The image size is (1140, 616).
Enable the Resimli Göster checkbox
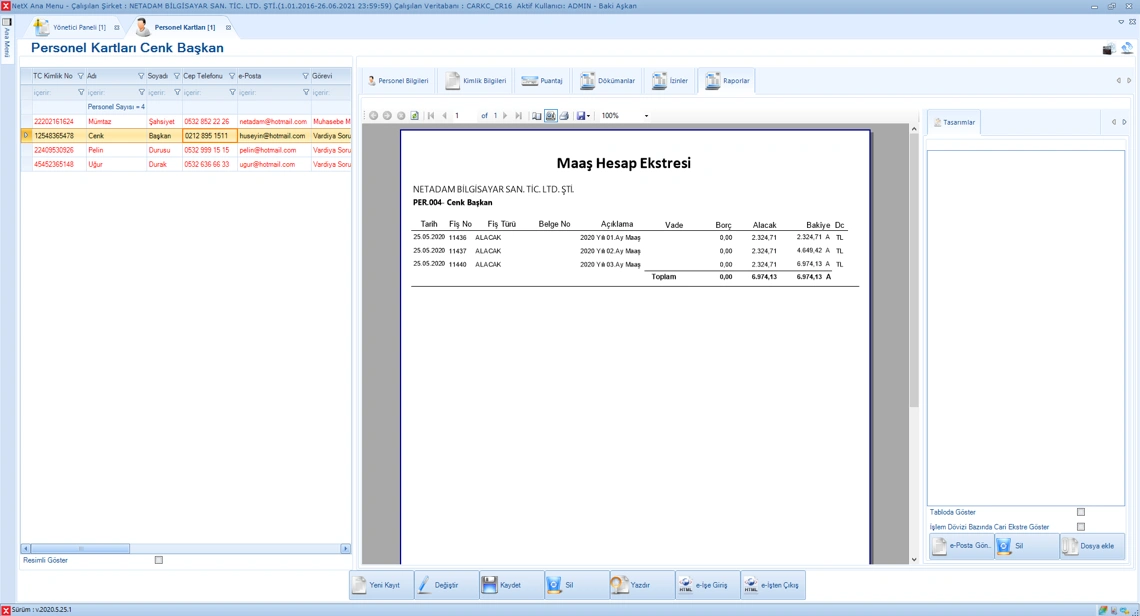point(159,560)
